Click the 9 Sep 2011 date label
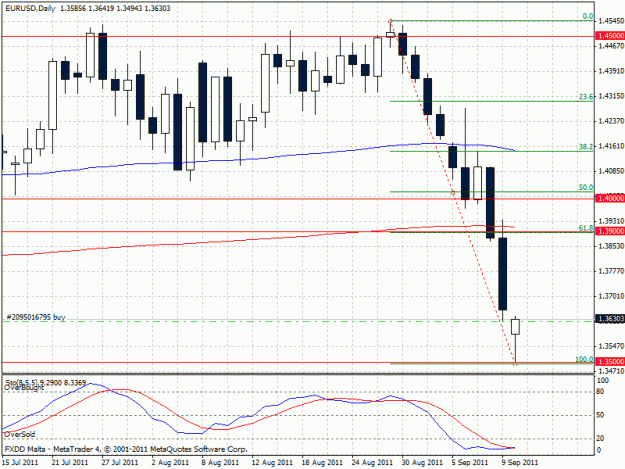This screenshot has width=625, height=469. click(x=520, y=462)
